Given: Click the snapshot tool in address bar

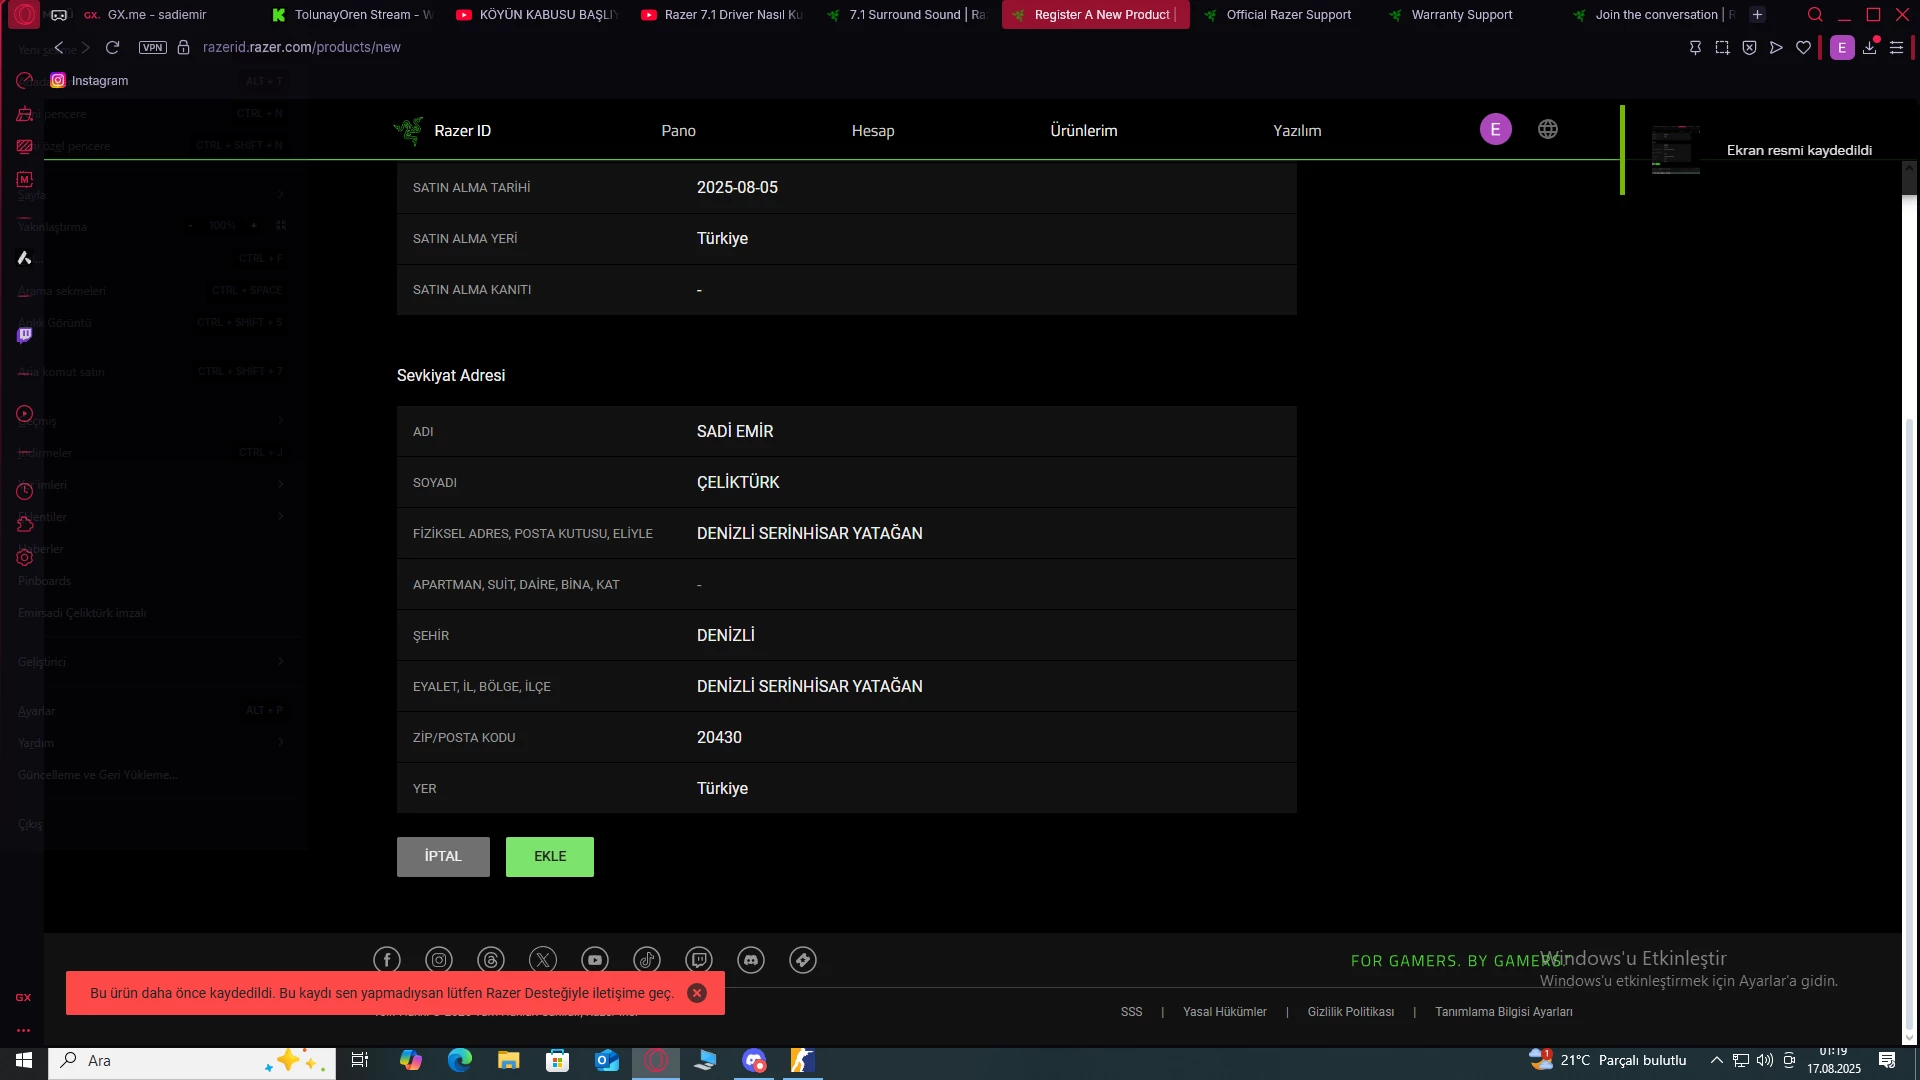Looking at the screenshot, I should (1722, 48).
